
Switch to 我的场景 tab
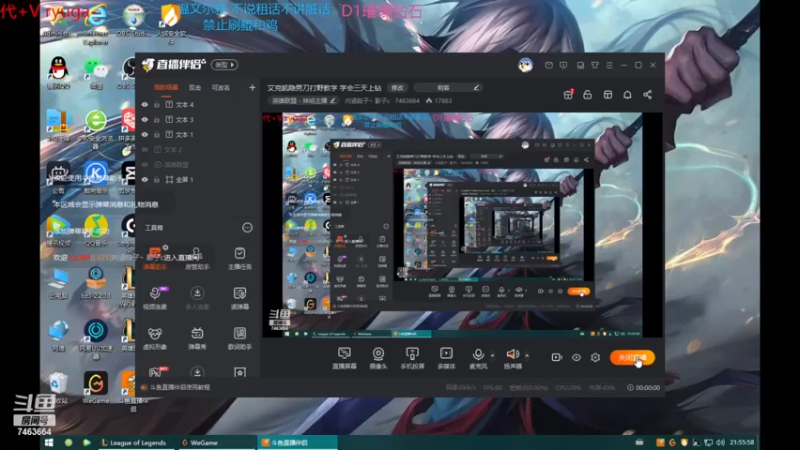click(x=166, y=88)
